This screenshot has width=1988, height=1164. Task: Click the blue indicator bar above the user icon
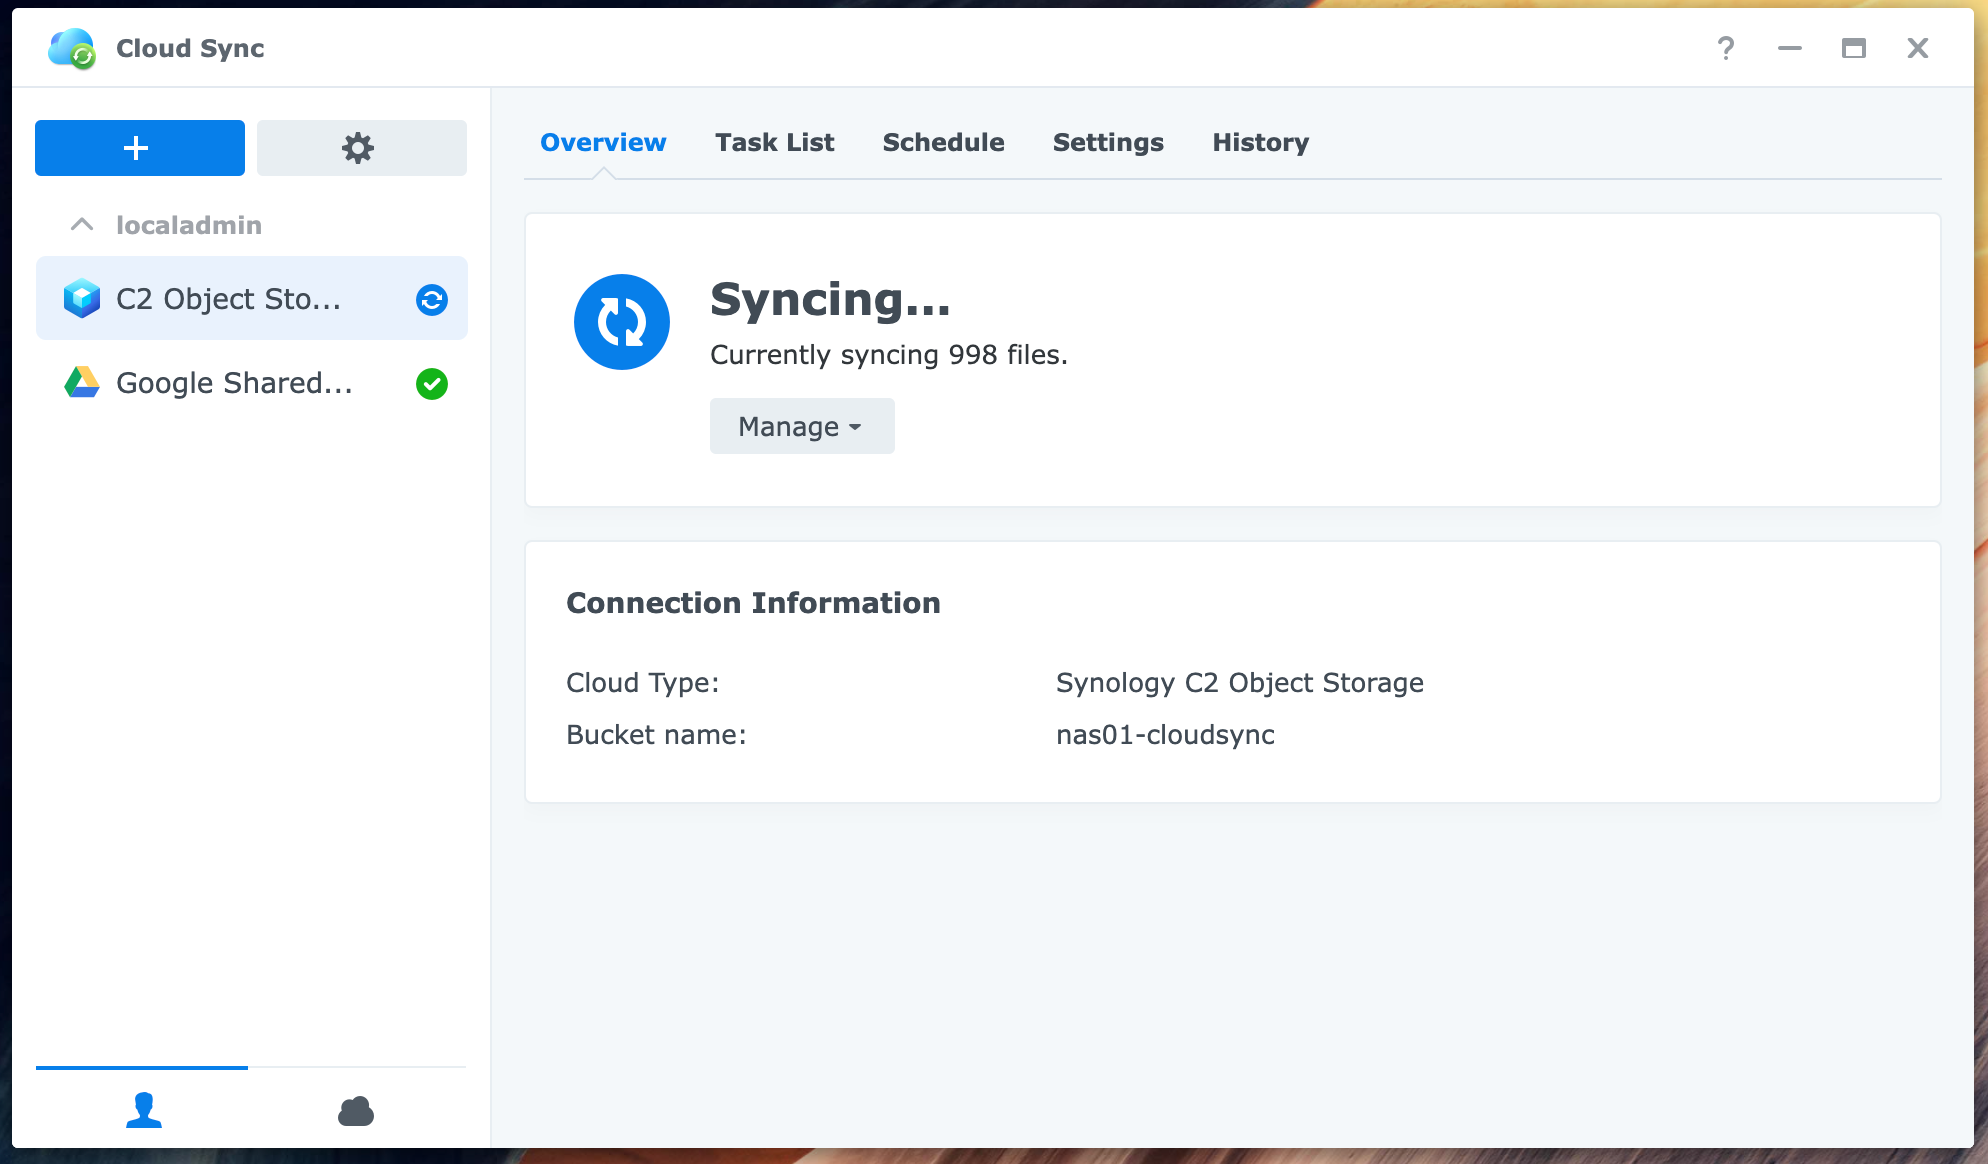coord(141,1068)
